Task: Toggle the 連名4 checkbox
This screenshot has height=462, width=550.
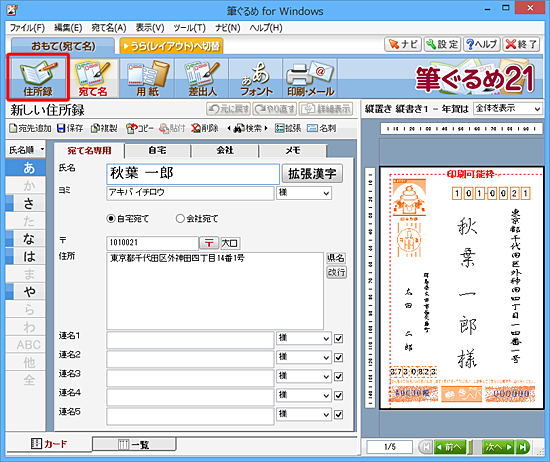Action: [338, 396]
